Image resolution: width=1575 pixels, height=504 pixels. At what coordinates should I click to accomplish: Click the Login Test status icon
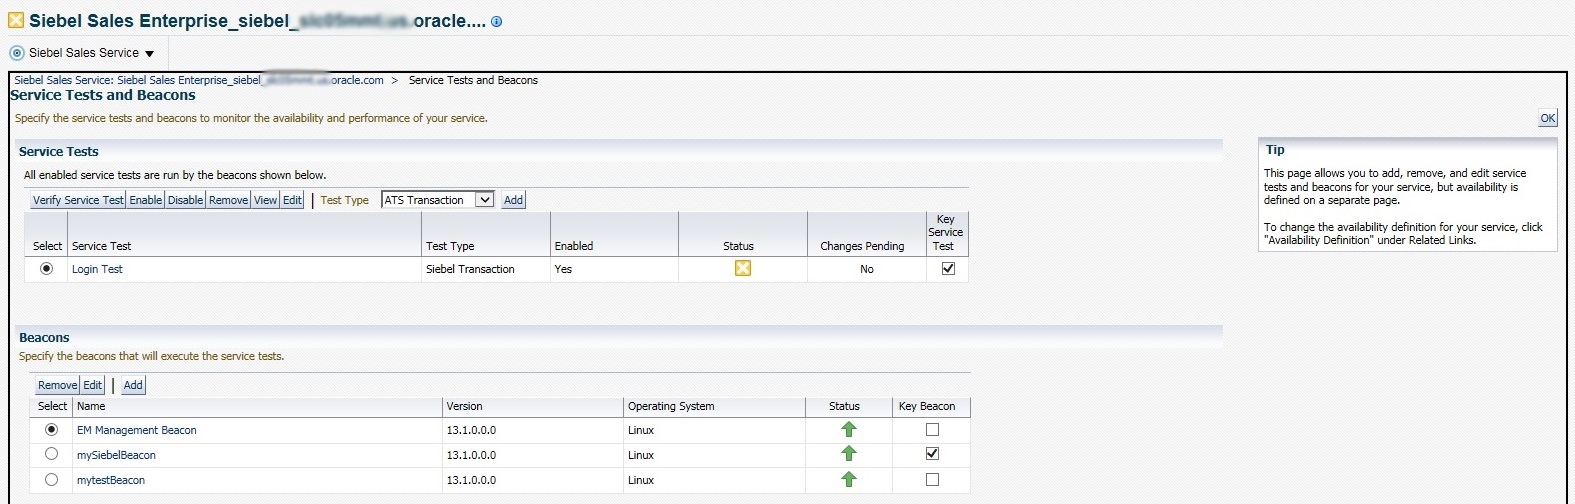pyautogui.click(x=742, y=268)
